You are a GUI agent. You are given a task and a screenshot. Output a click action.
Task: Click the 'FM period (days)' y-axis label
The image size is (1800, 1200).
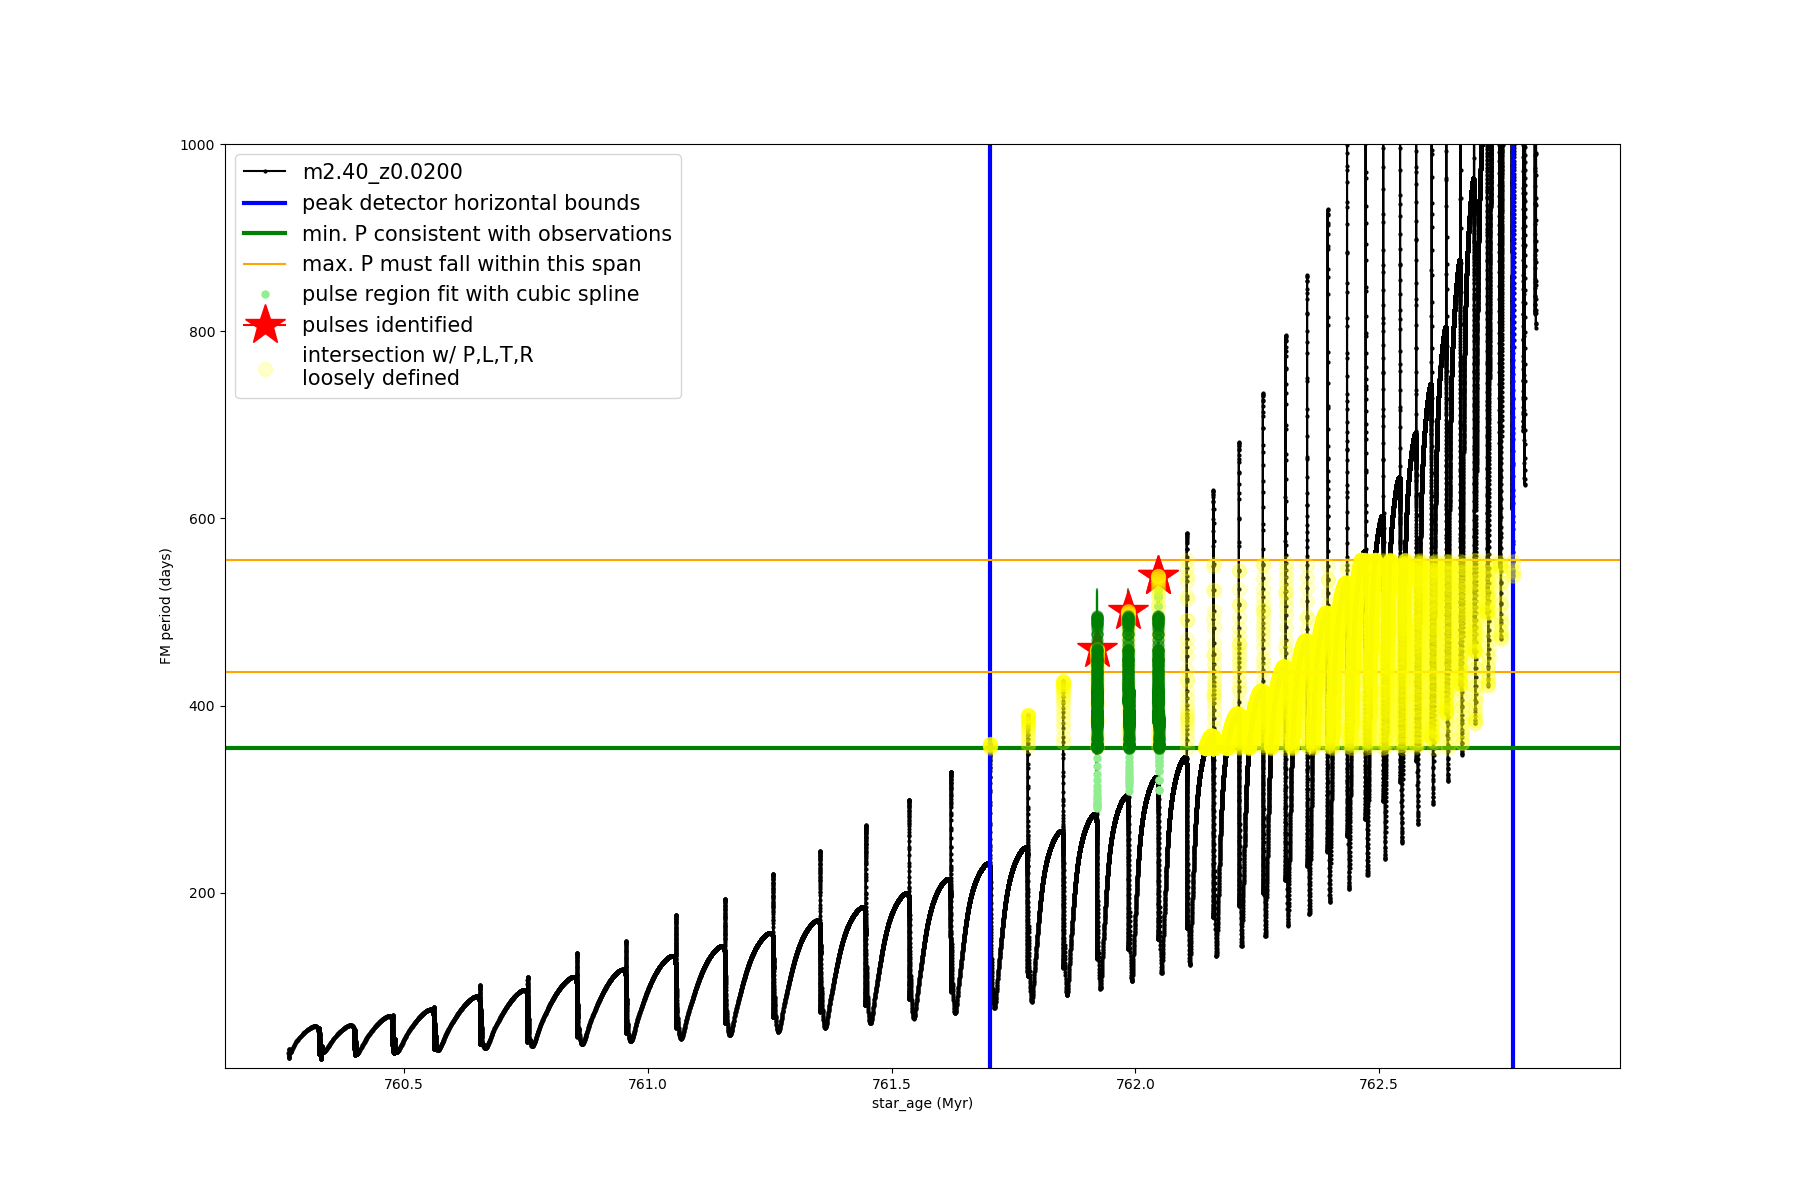click(166, 606)
